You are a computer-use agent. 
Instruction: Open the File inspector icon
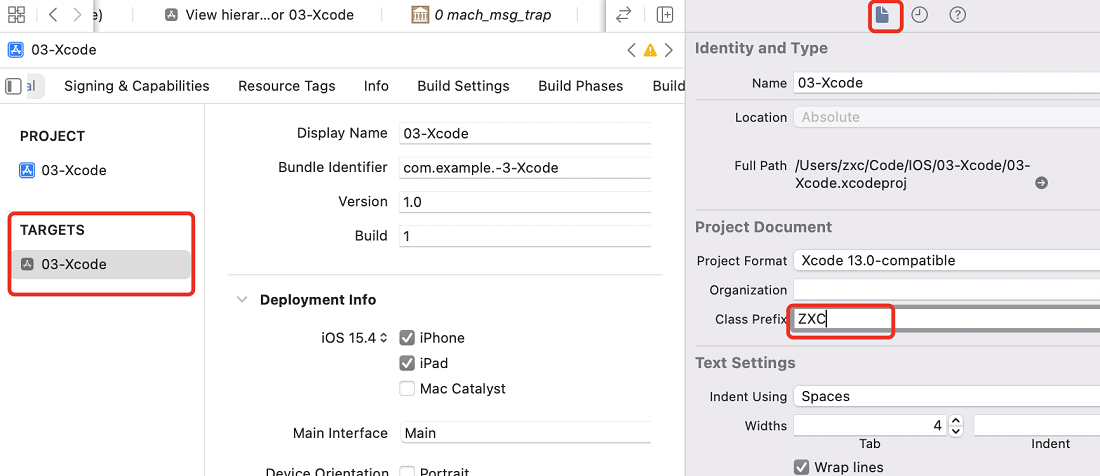click(883, 15)
